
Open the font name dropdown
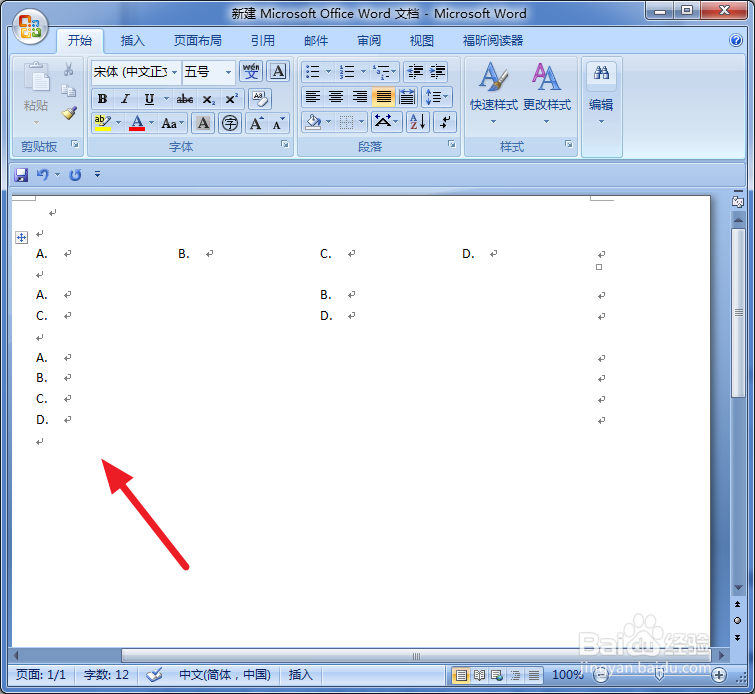point(174,72)
